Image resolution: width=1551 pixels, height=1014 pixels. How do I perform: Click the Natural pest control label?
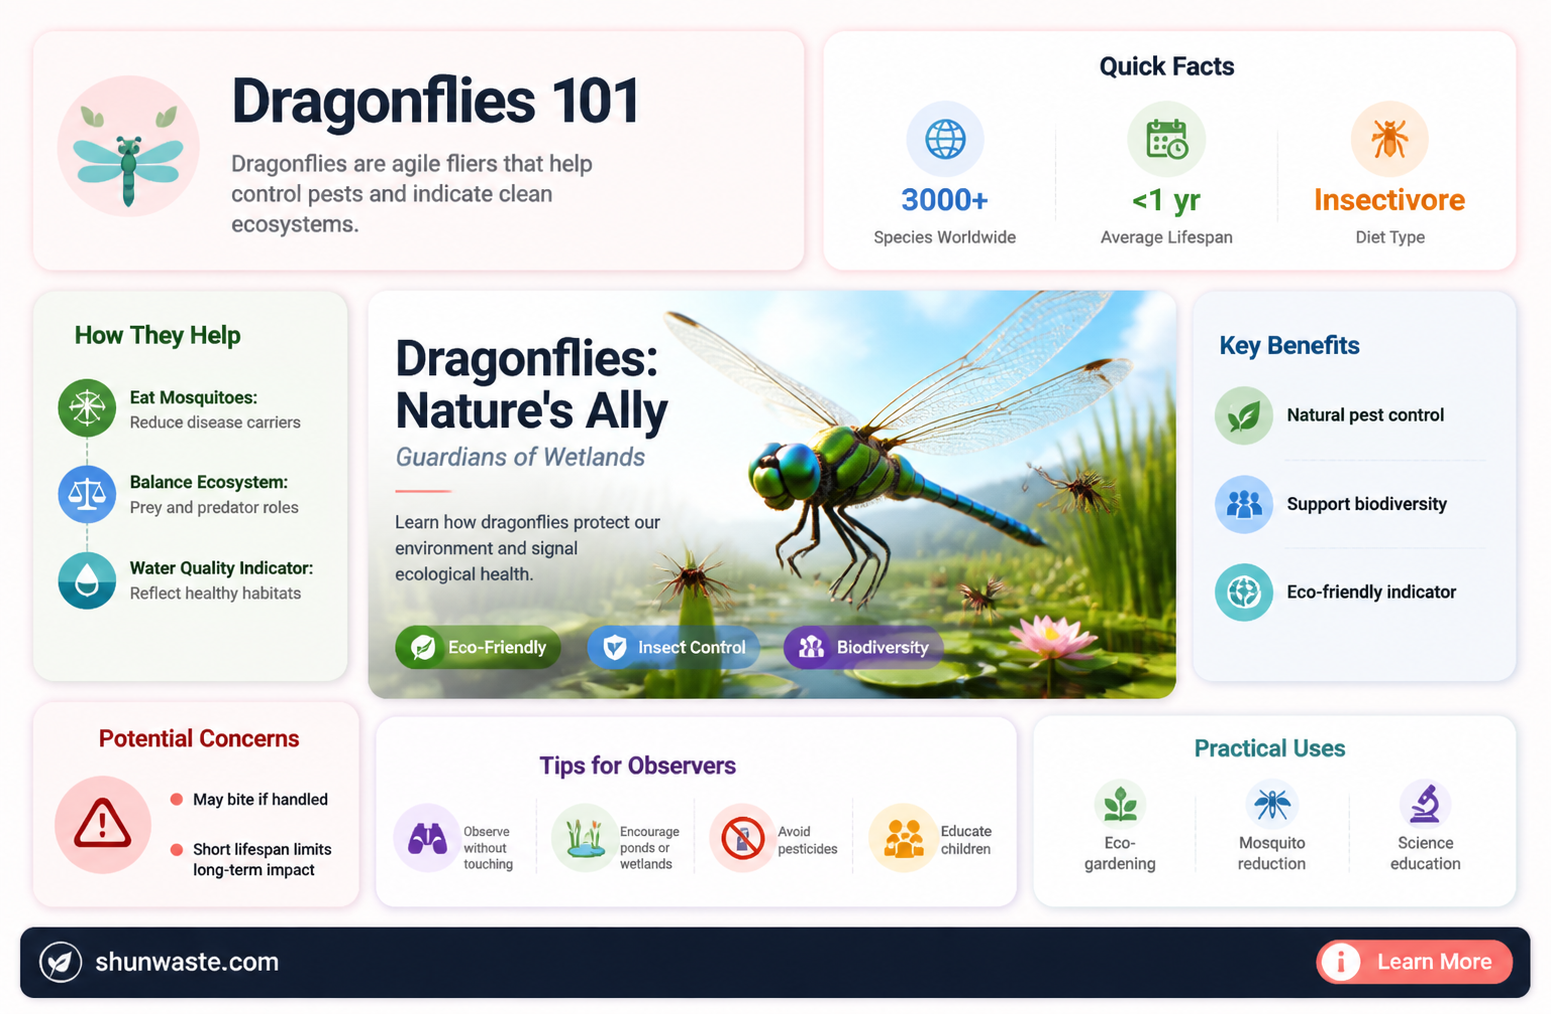[1365, 415]
